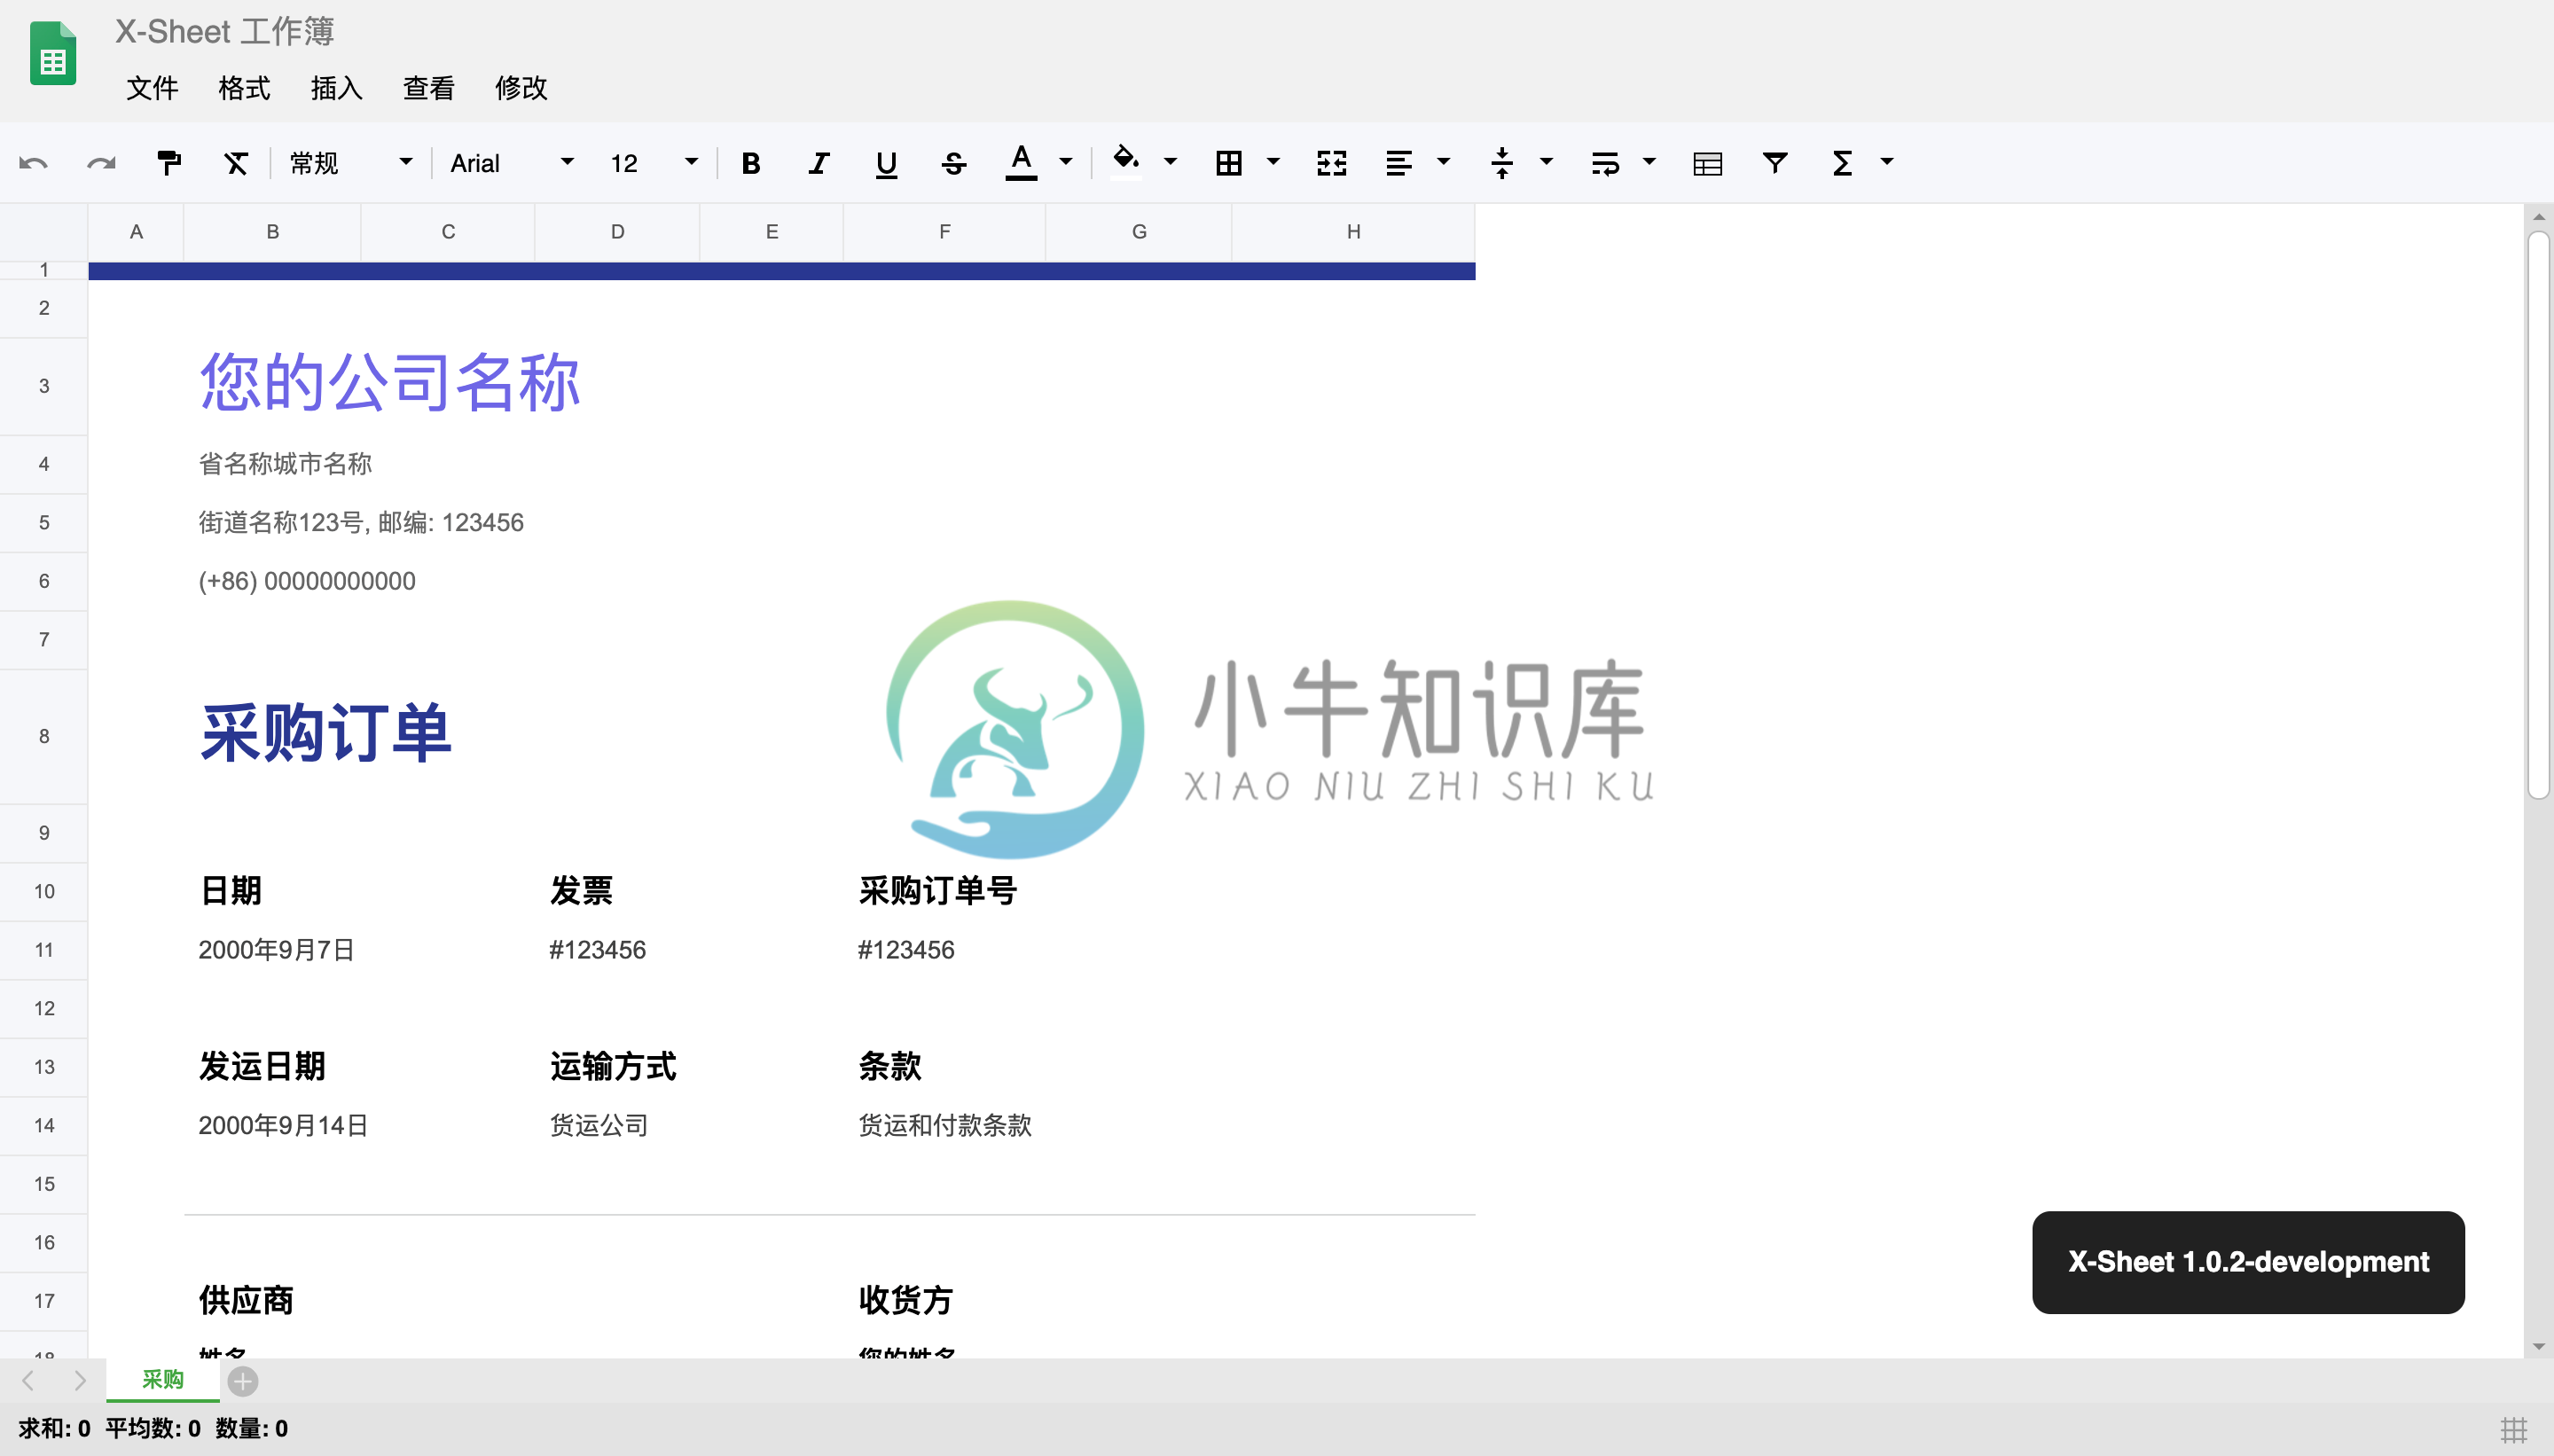Select row 3 header
Viewport: 2554px width, 1456px height.
[x=44, y=386]
